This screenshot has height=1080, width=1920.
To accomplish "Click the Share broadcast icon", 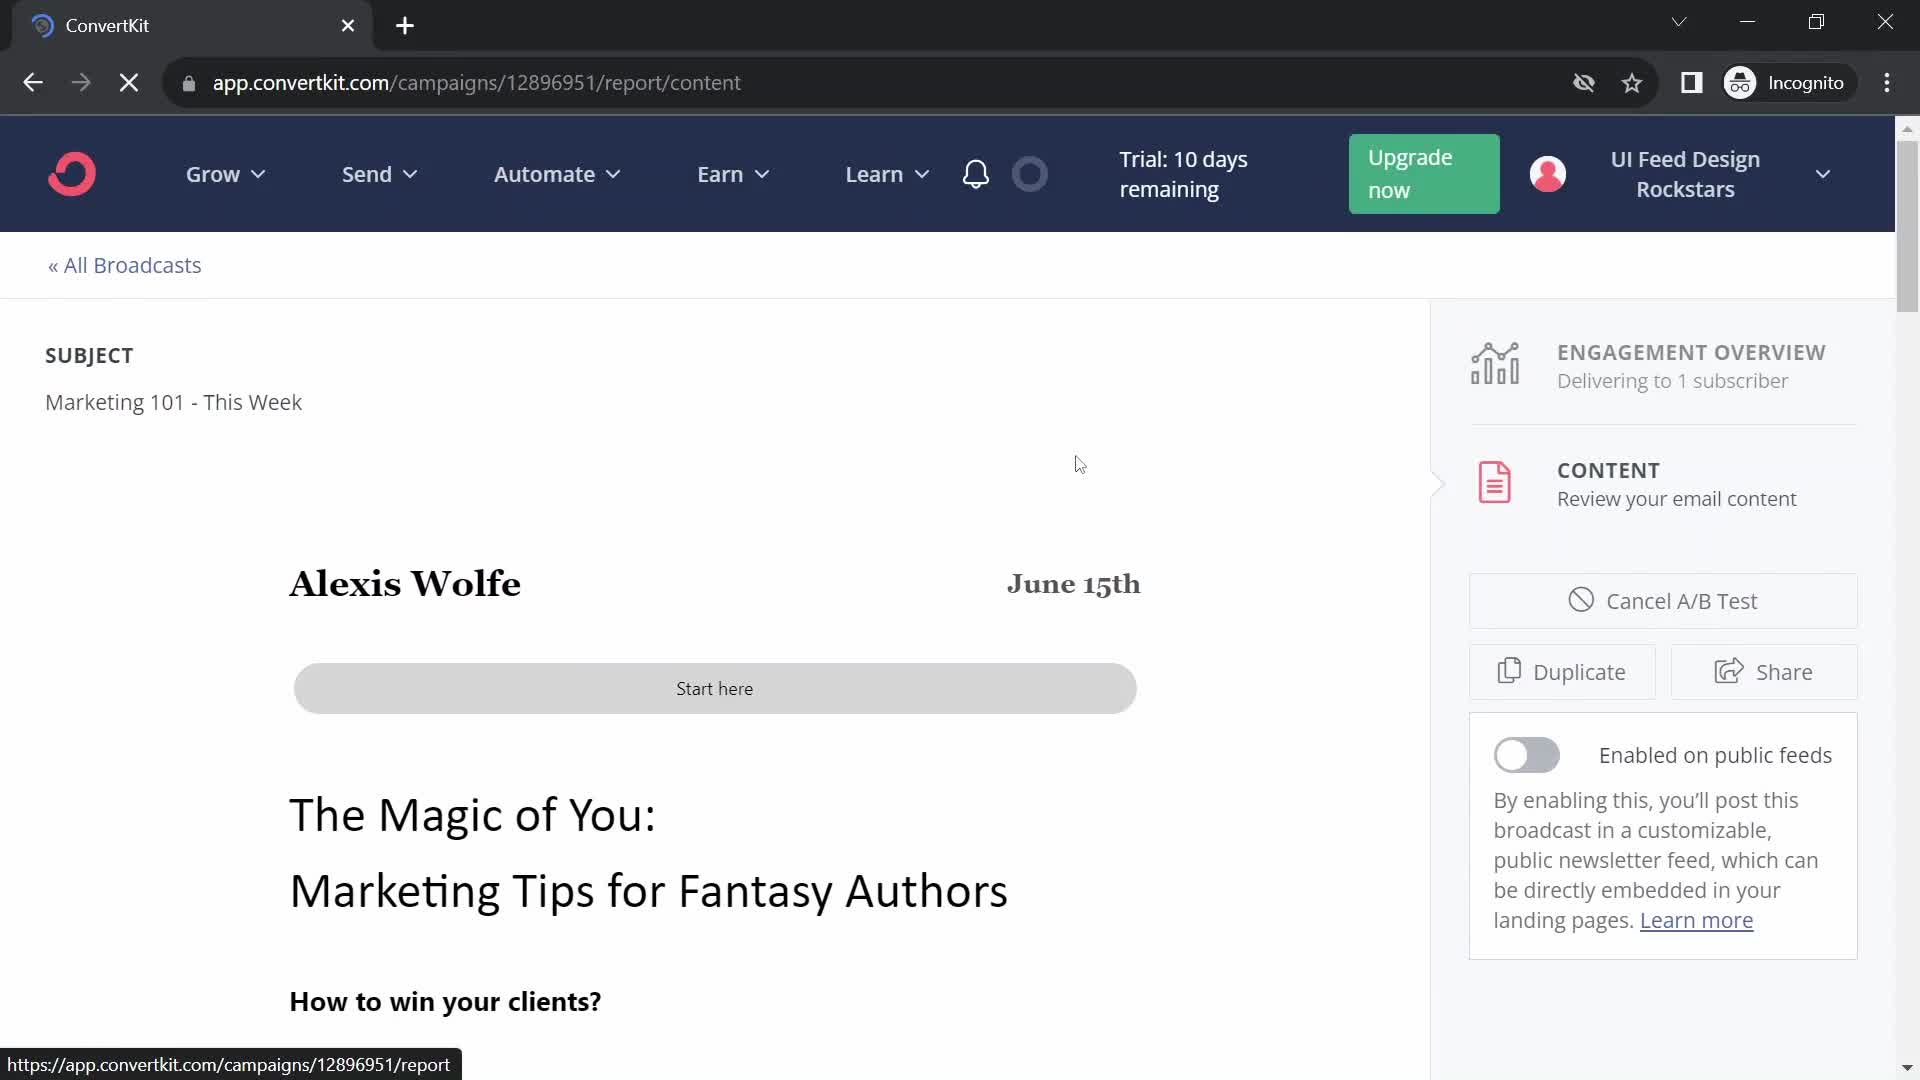I will coord(1730,673).
